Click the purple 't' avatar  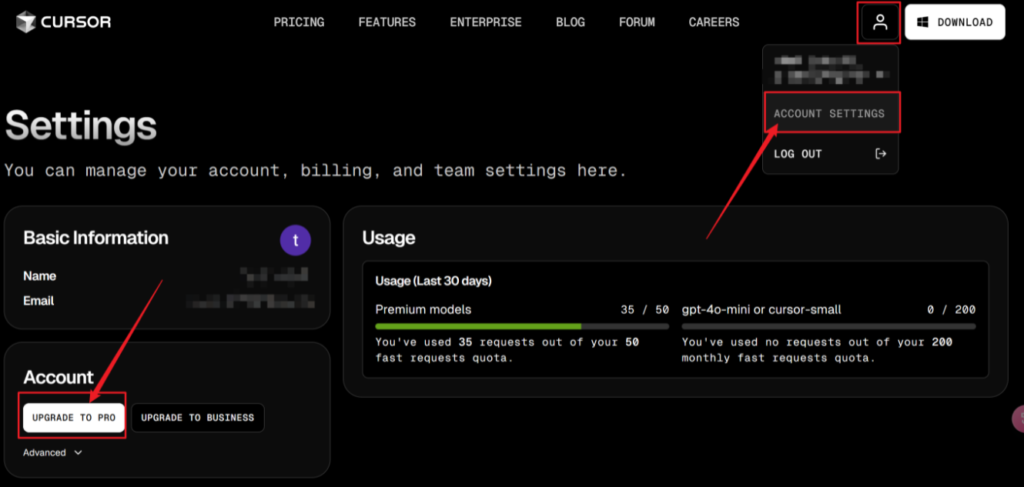[295, 240]
